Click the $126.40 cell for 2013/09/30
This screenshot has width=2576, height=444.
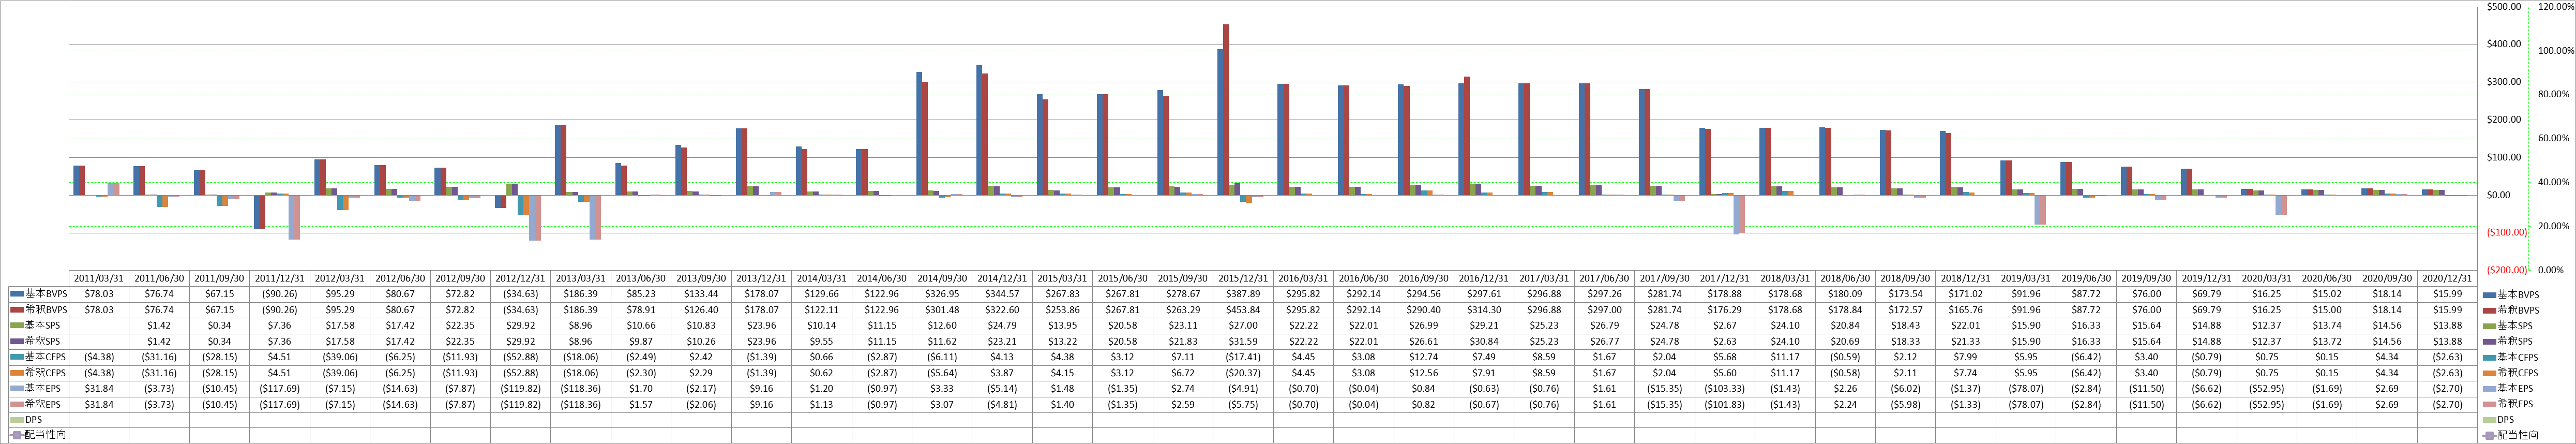pyautogui.click(x=701, y=310)
